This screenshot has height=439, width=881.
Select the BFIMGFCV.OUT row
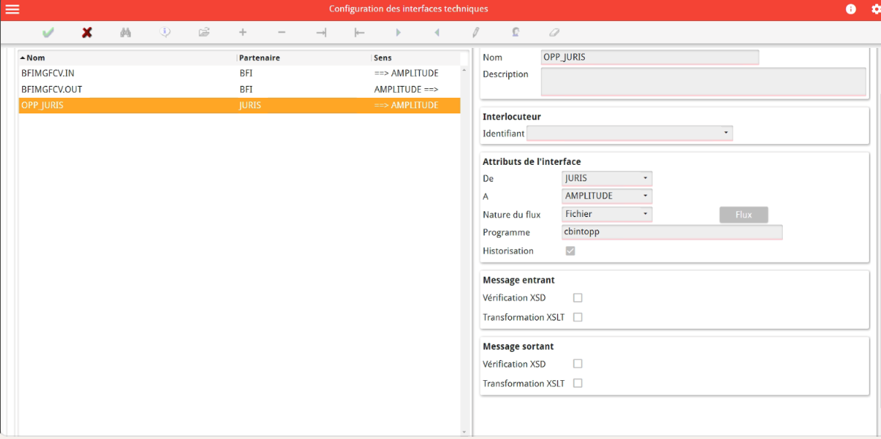point(52,89)
